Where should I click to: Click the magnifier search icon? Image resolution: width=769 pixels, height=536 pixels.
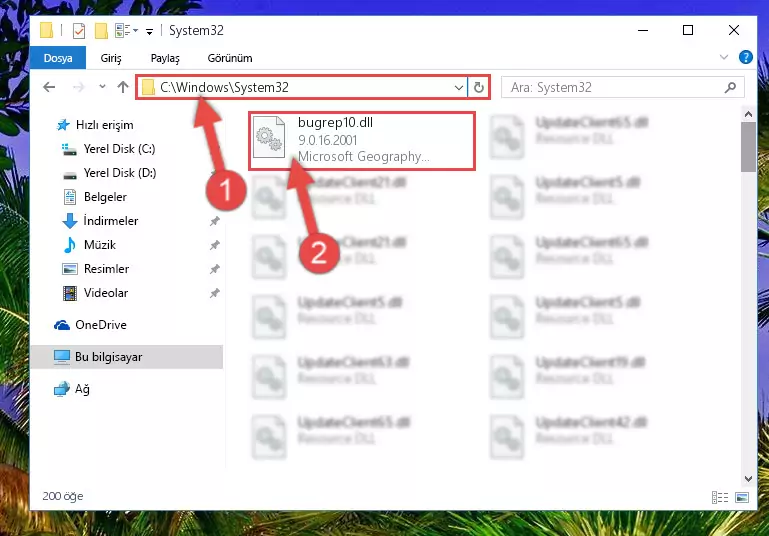730,87
